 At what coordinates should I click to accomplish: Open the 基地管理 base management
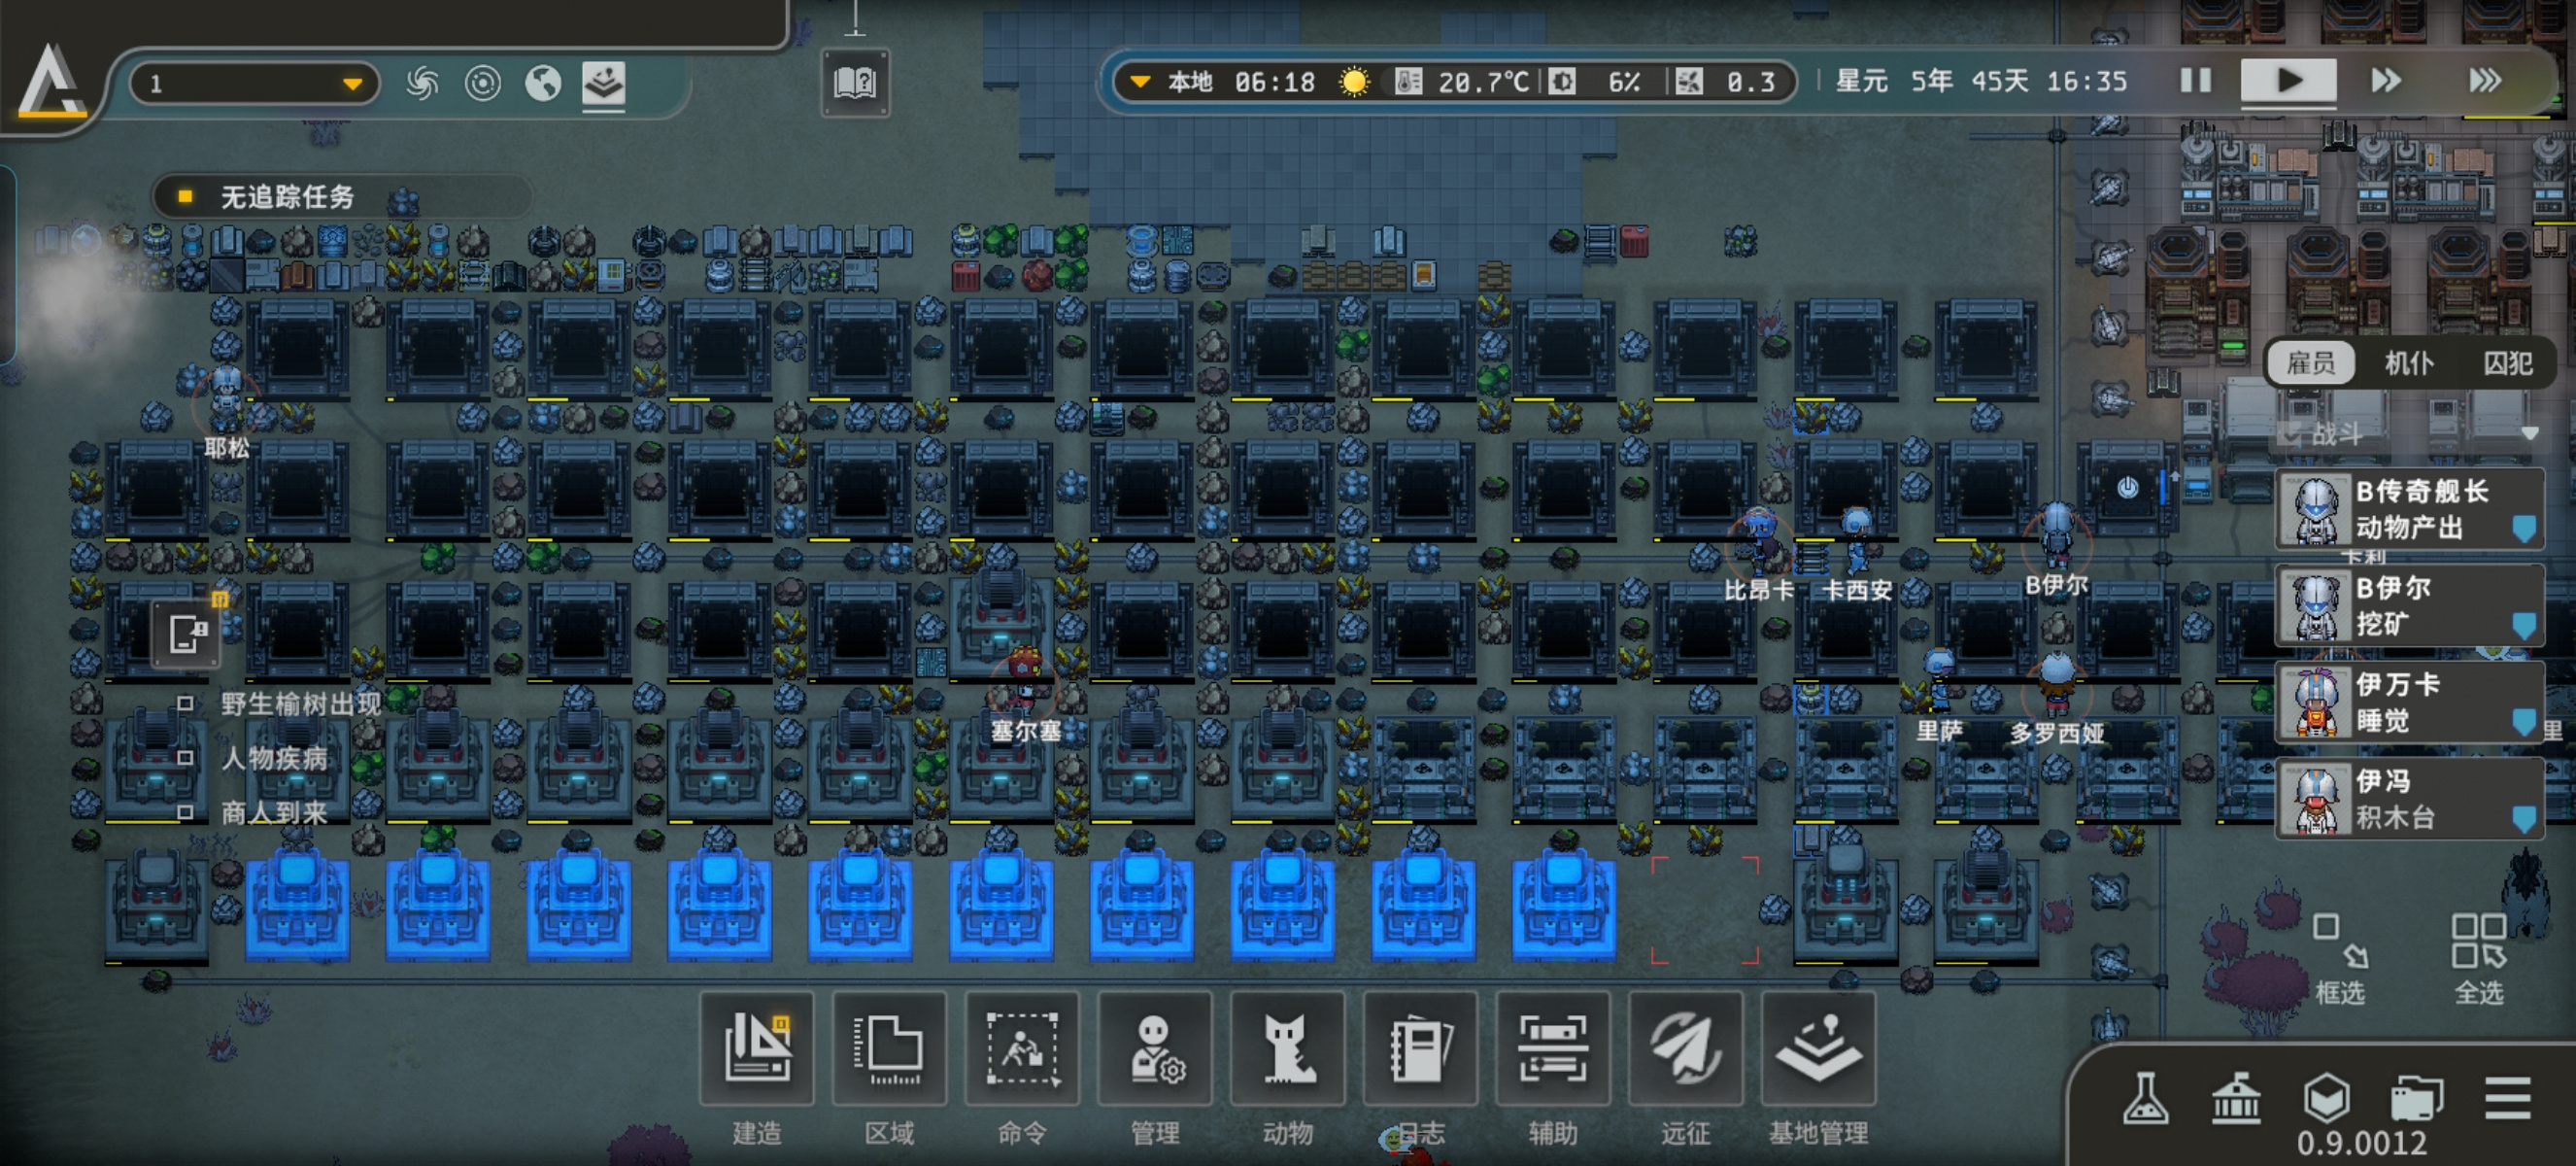coord(1819,1048)
